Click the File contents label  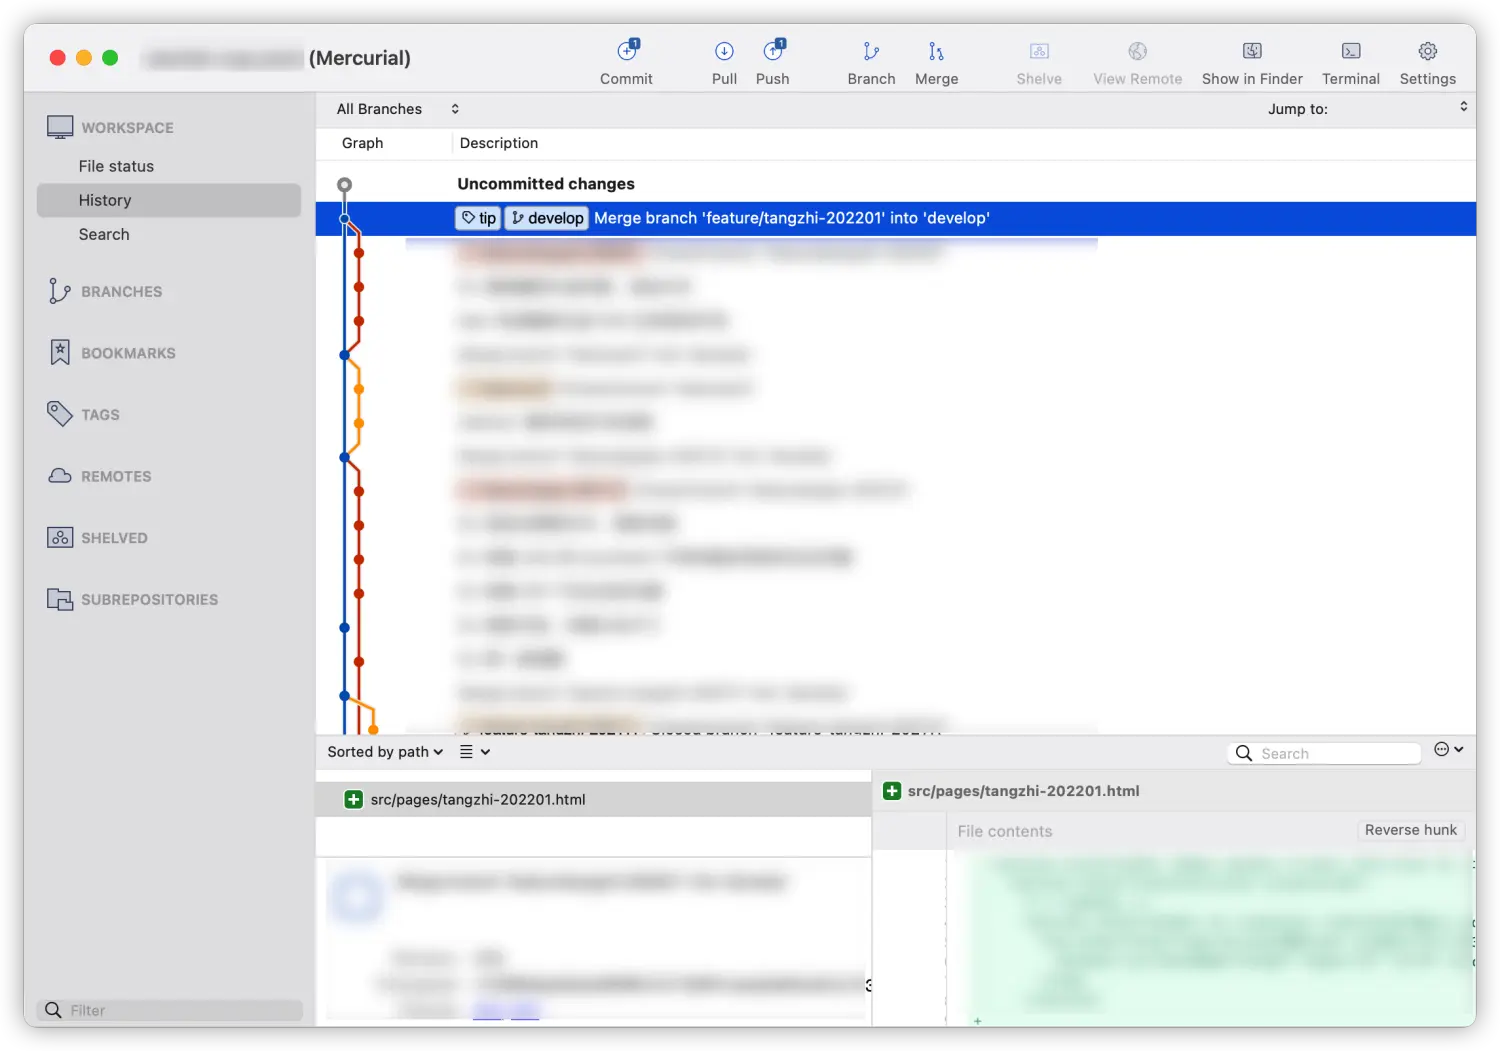1004,831
